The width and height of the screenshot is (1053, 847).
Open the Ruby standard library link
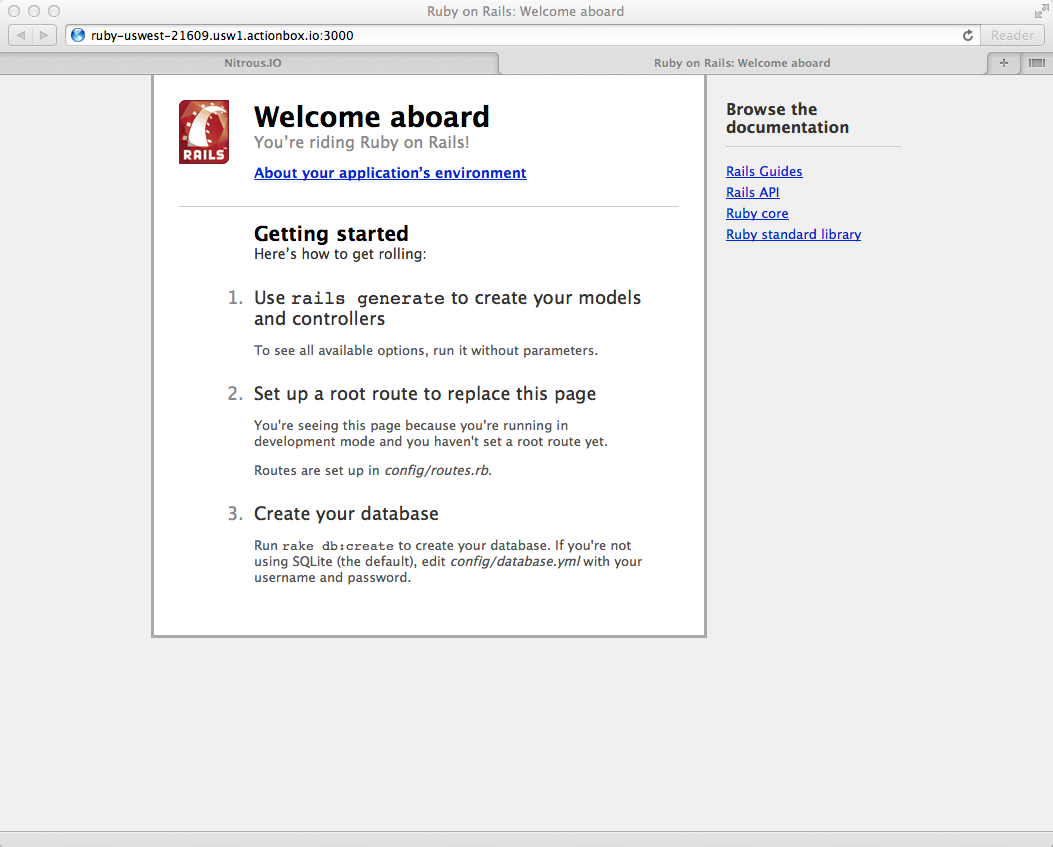[793, 234]
